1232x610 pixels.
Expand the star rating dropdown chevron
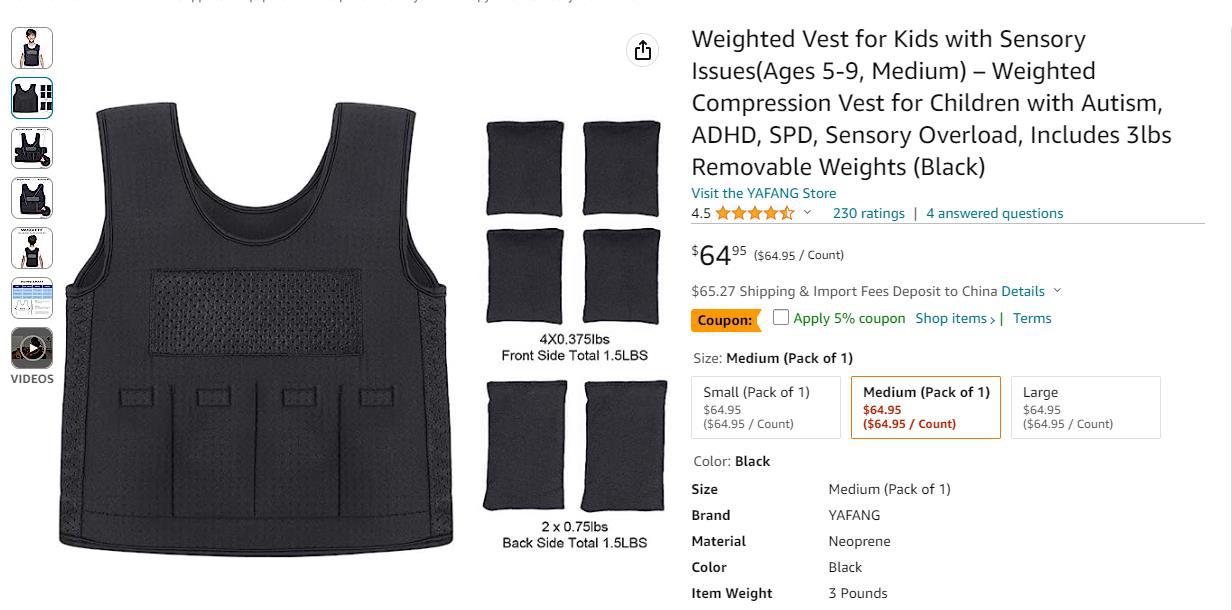(x=807, y=213)
